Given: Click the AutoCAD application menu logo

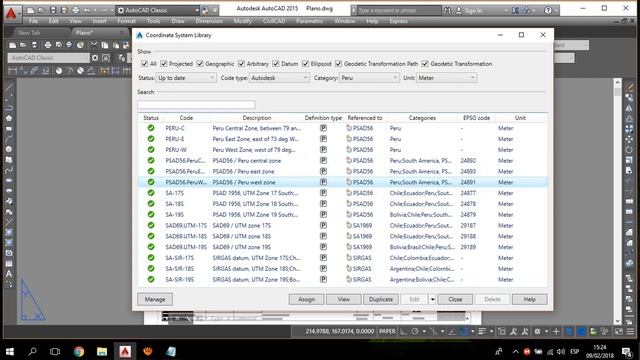Looking at the screenshot, I should tap(11, 13).
